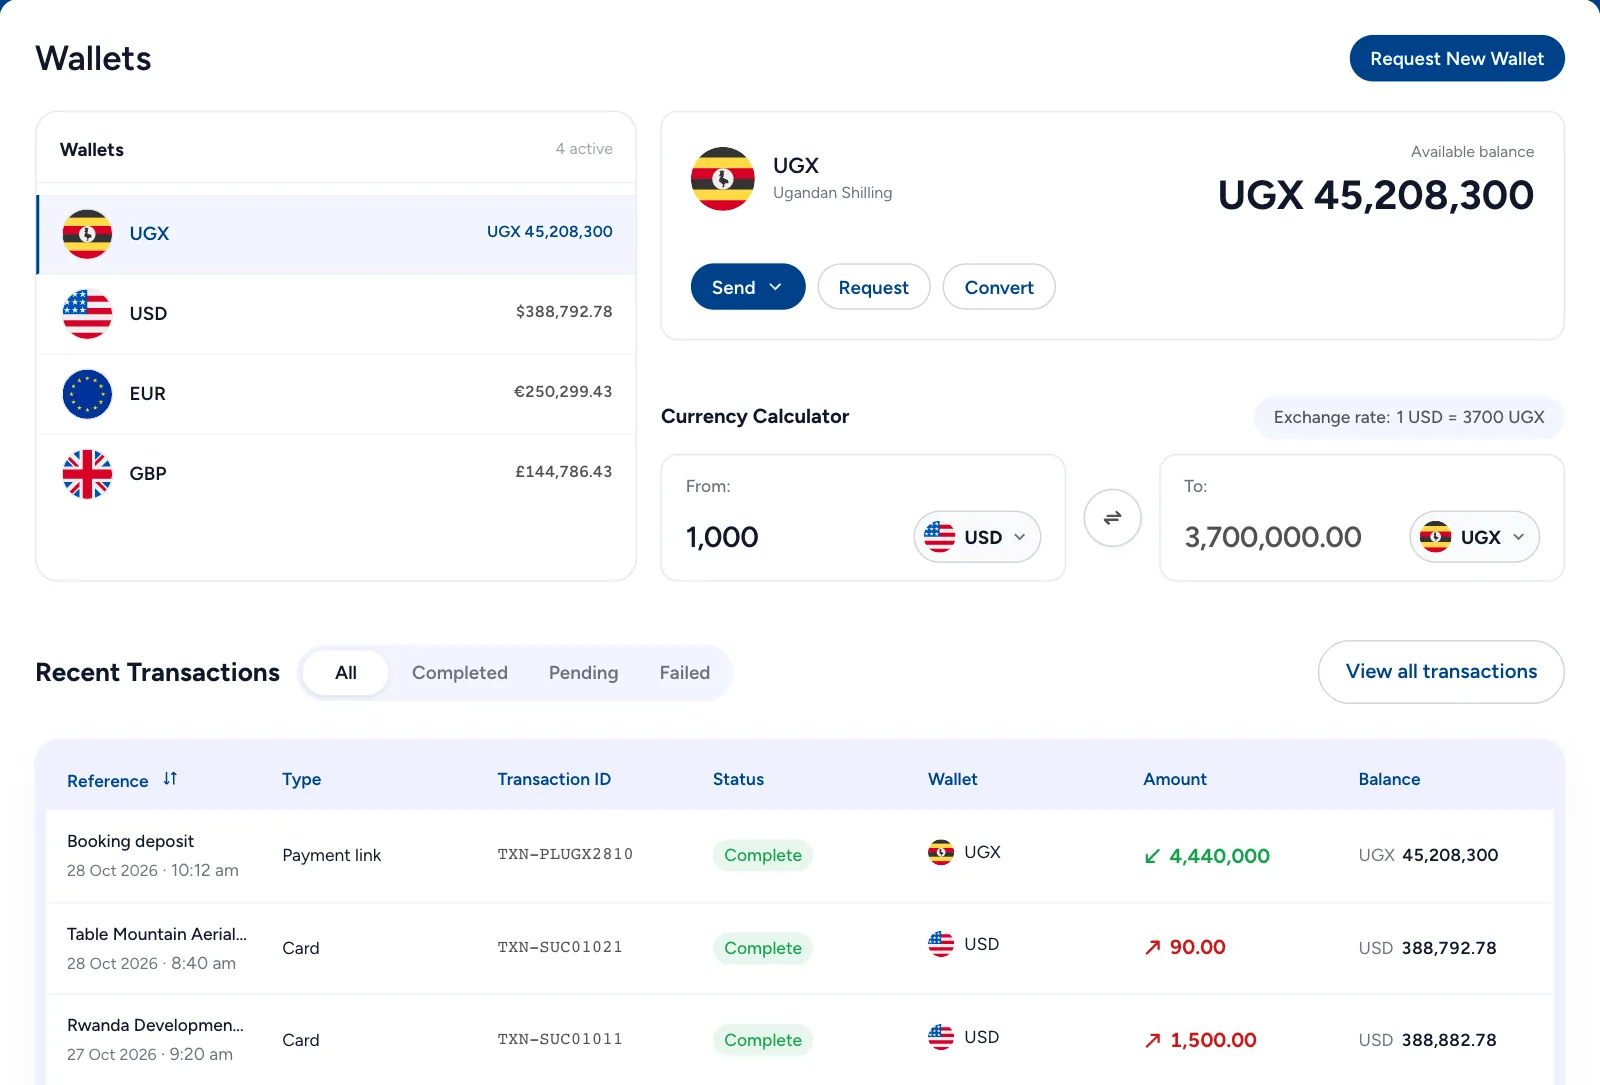Click the Exchange rate 1 USD = 3700 UGX badge

click(x=1408, y=417)
